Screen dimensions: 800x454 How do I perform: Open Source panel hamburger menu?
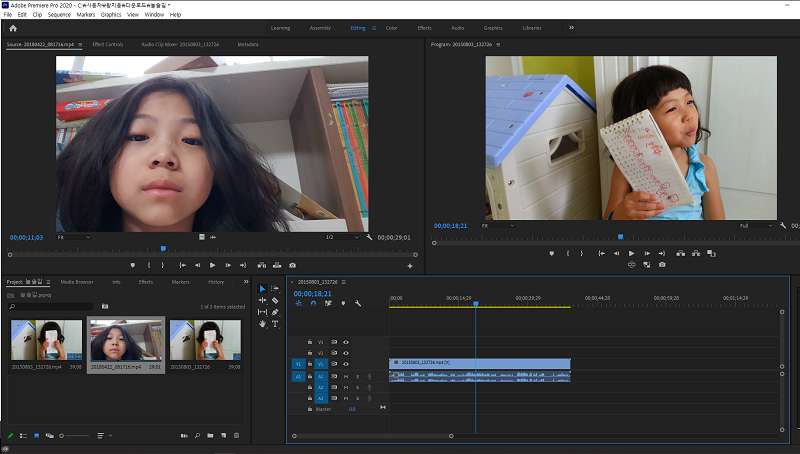(80, 44)
